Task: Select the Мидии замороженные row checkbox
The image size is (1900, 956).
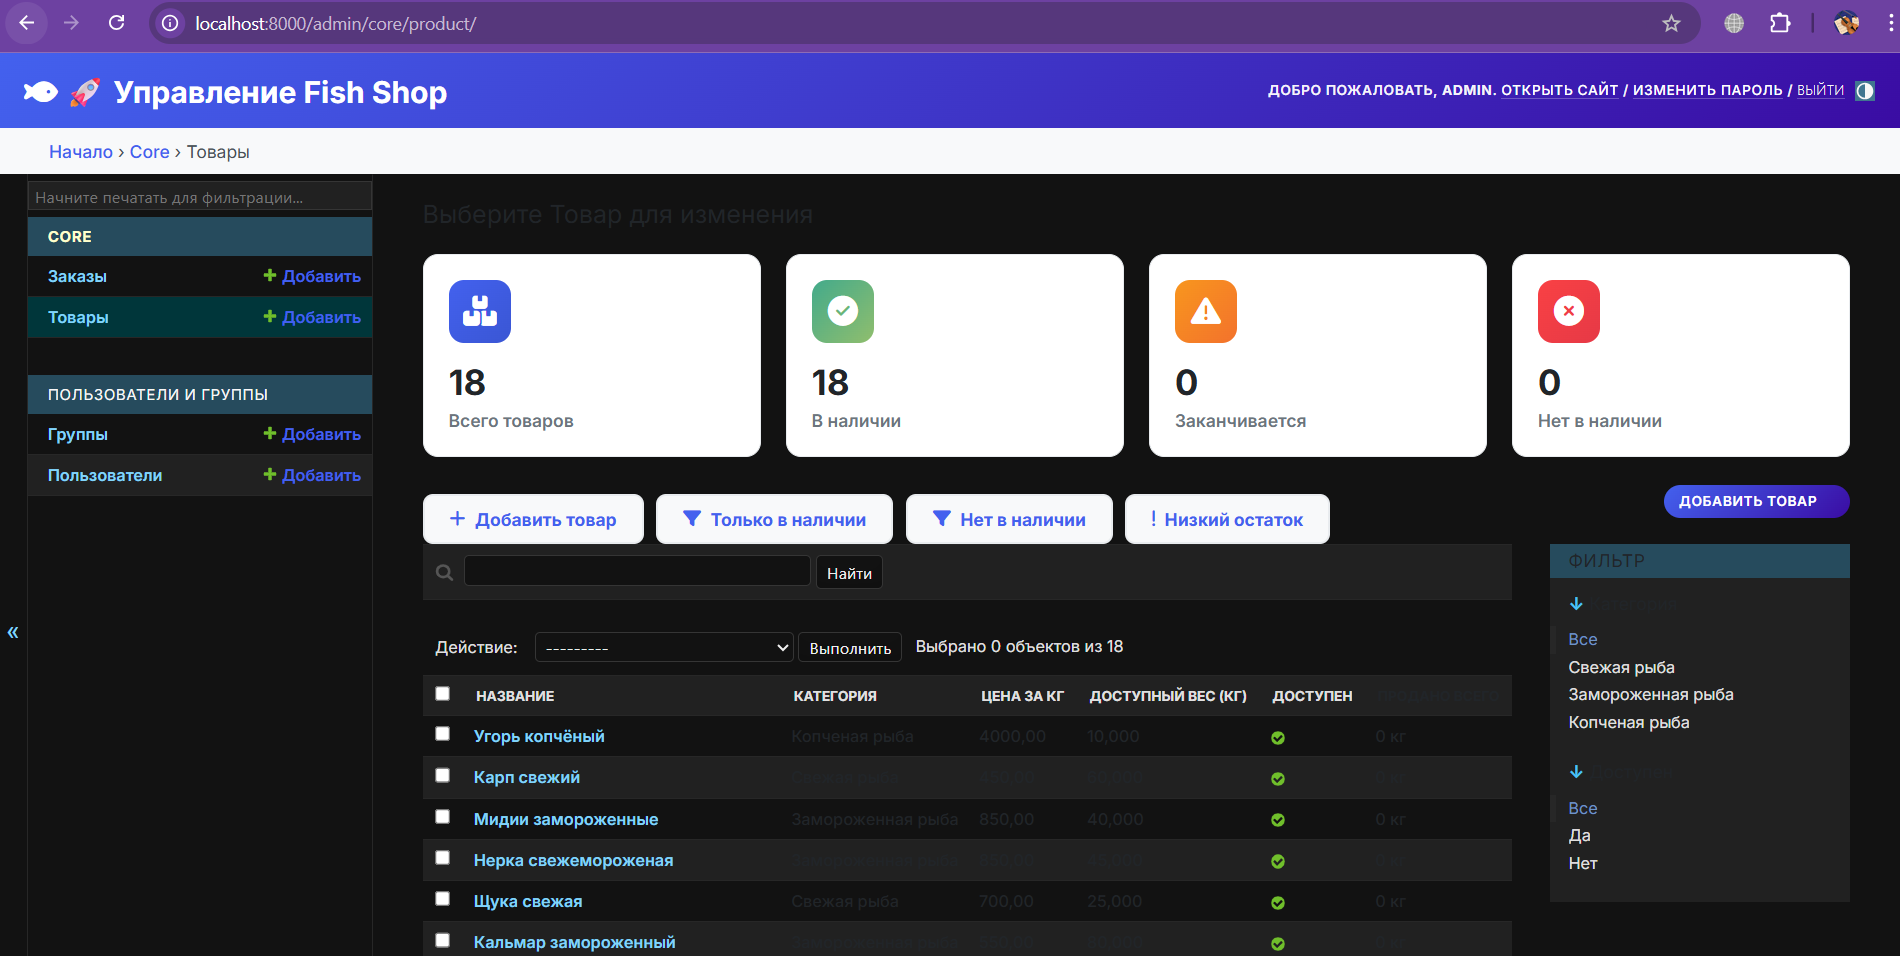Action: (x=443, y=817)
